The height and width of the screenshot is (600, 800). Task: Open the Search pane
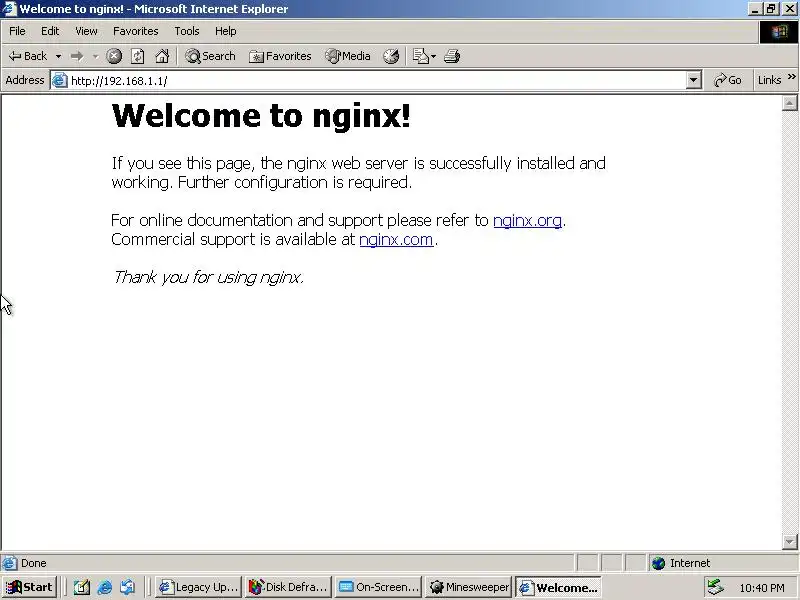pyautogui.click(x=210, y=56)
